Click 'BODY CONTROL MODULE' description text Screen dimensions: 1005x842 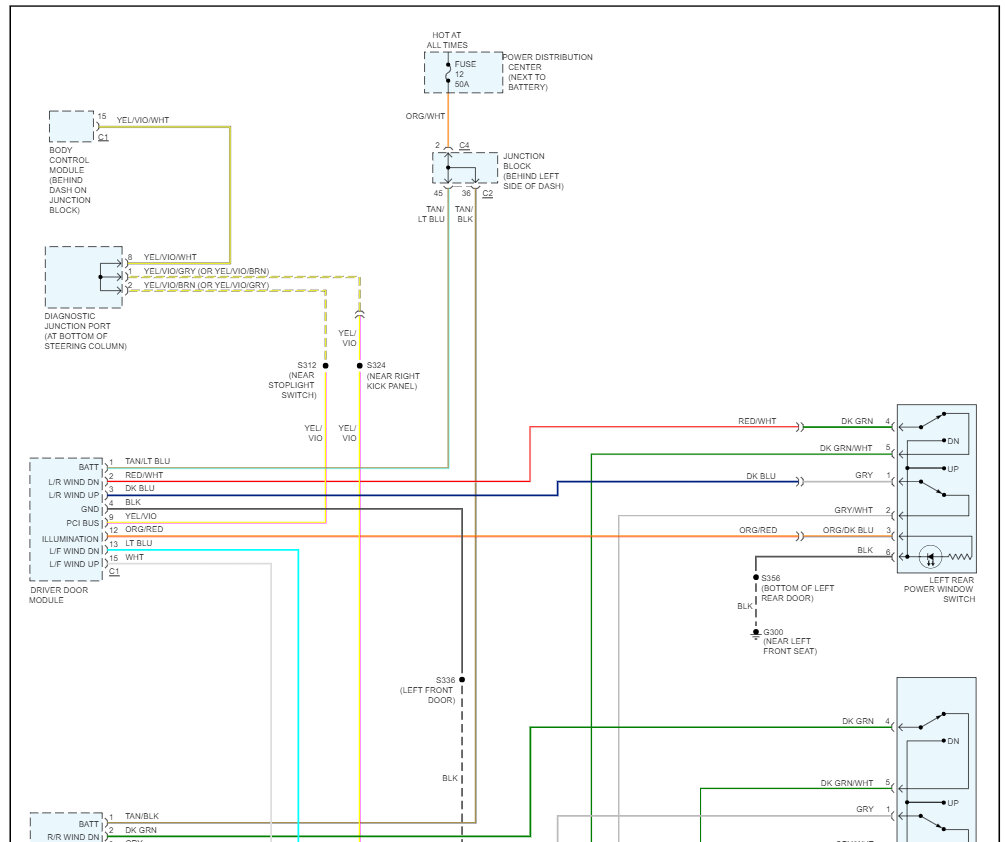[70, 180]
